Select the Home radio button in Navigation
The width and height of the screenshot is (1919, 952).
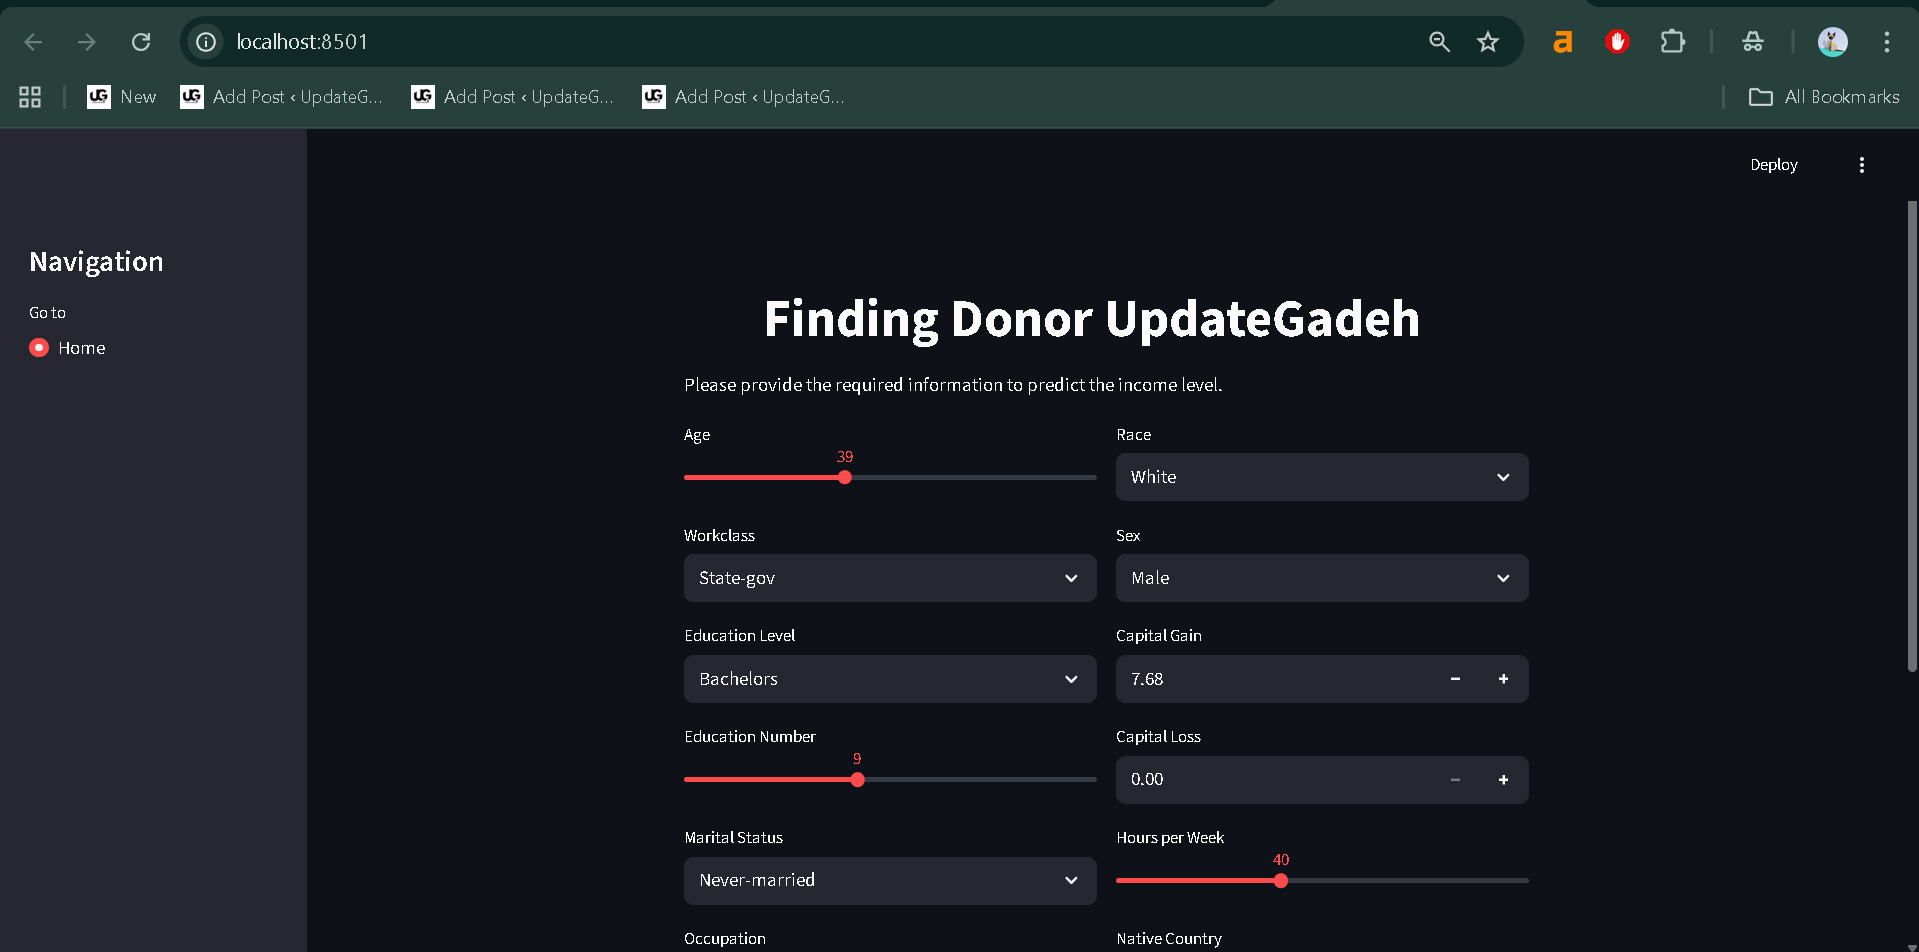tap(39, 348)
